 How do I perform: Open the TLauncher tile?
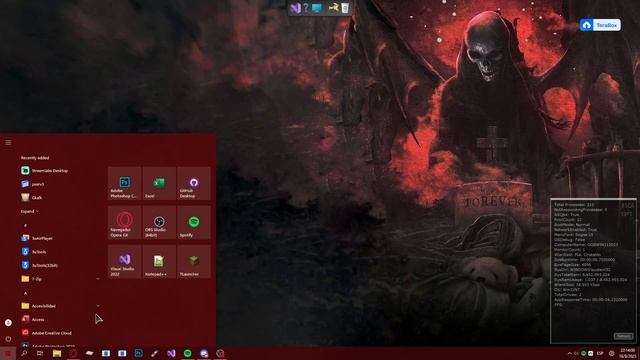click(x=194, y=262)
